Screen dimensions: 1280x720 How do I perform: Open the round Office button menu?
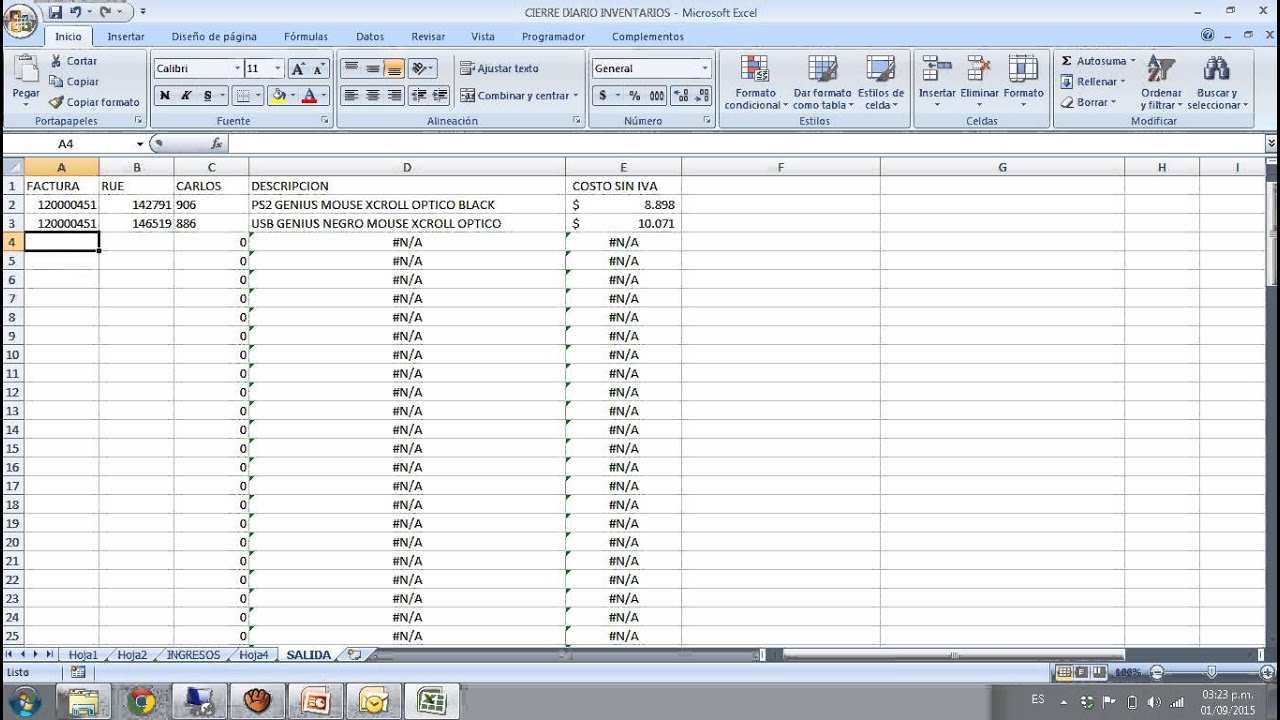coord(20,21)
